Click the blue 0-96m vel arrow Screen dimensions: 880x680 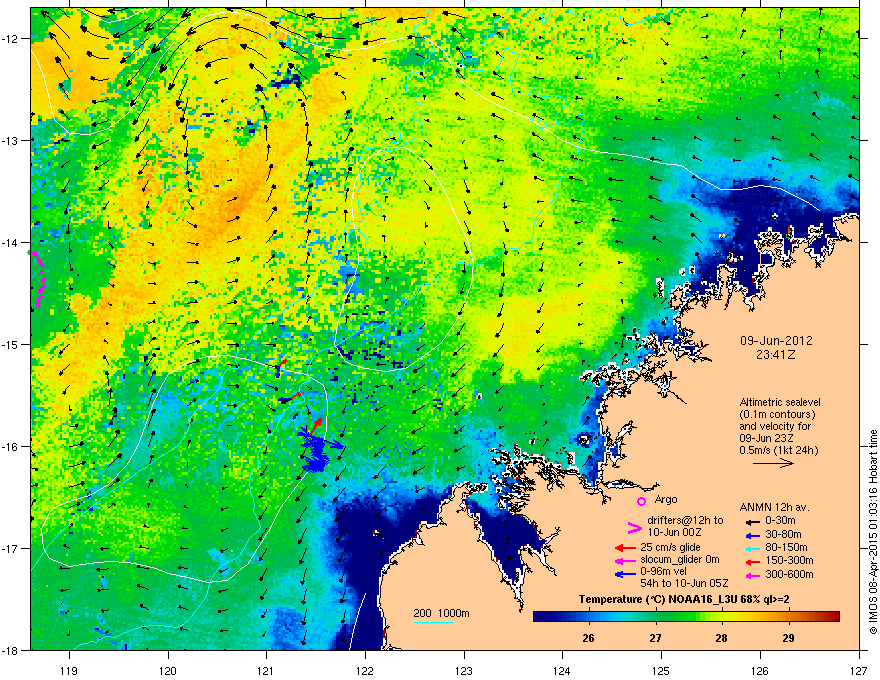(x=625, y=574)
